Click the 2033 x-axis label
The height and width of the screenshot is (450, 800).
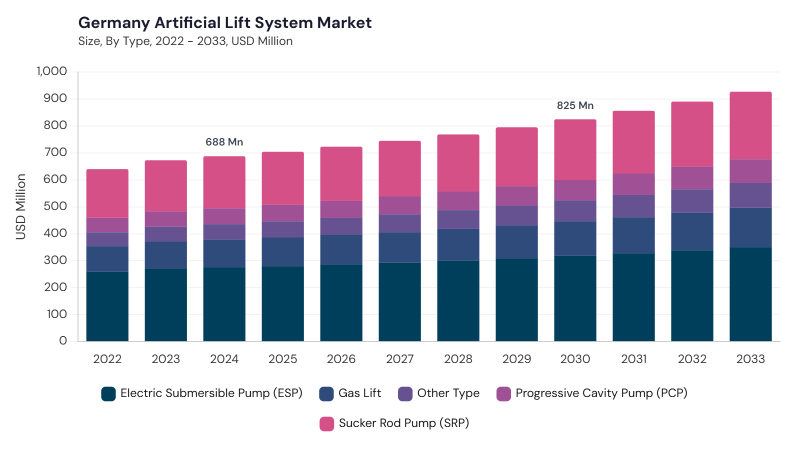tap(751, 359)
